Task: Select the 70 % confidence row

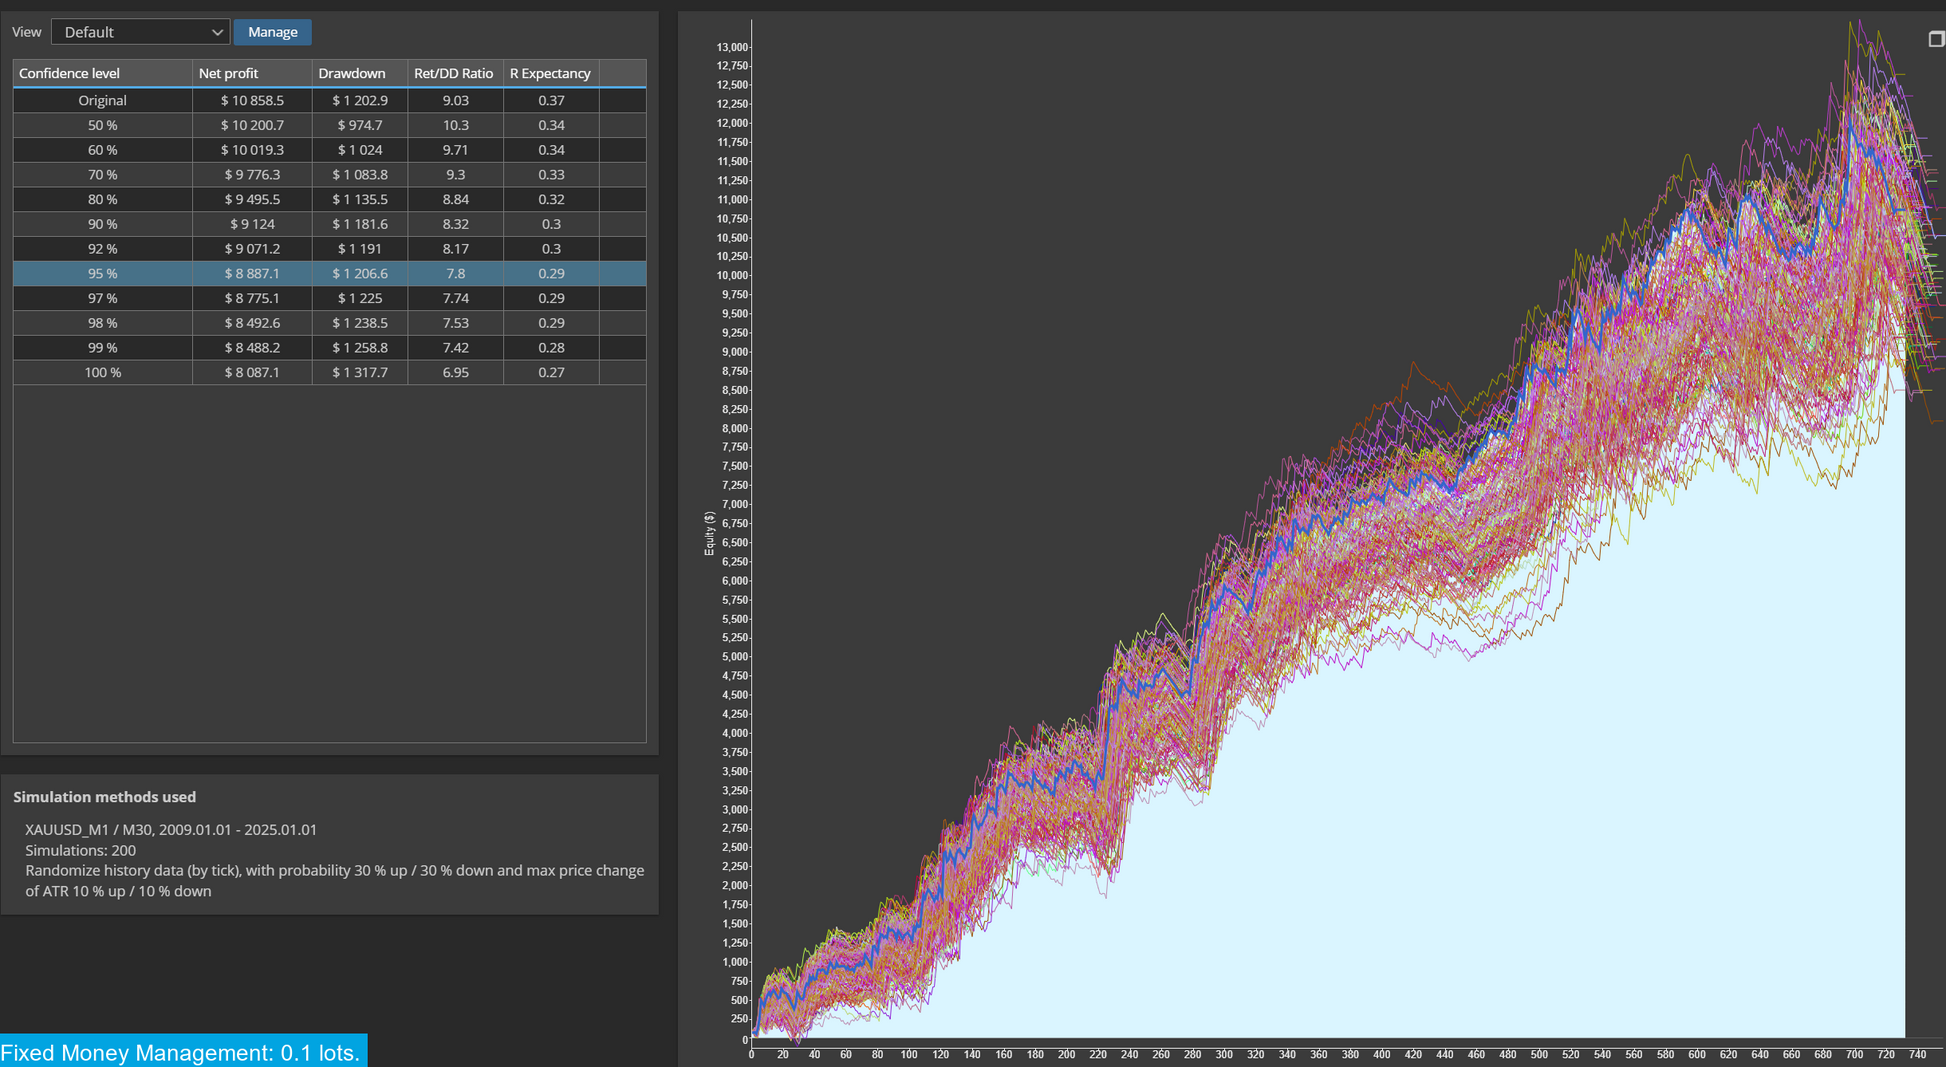Action: point(329,174)
